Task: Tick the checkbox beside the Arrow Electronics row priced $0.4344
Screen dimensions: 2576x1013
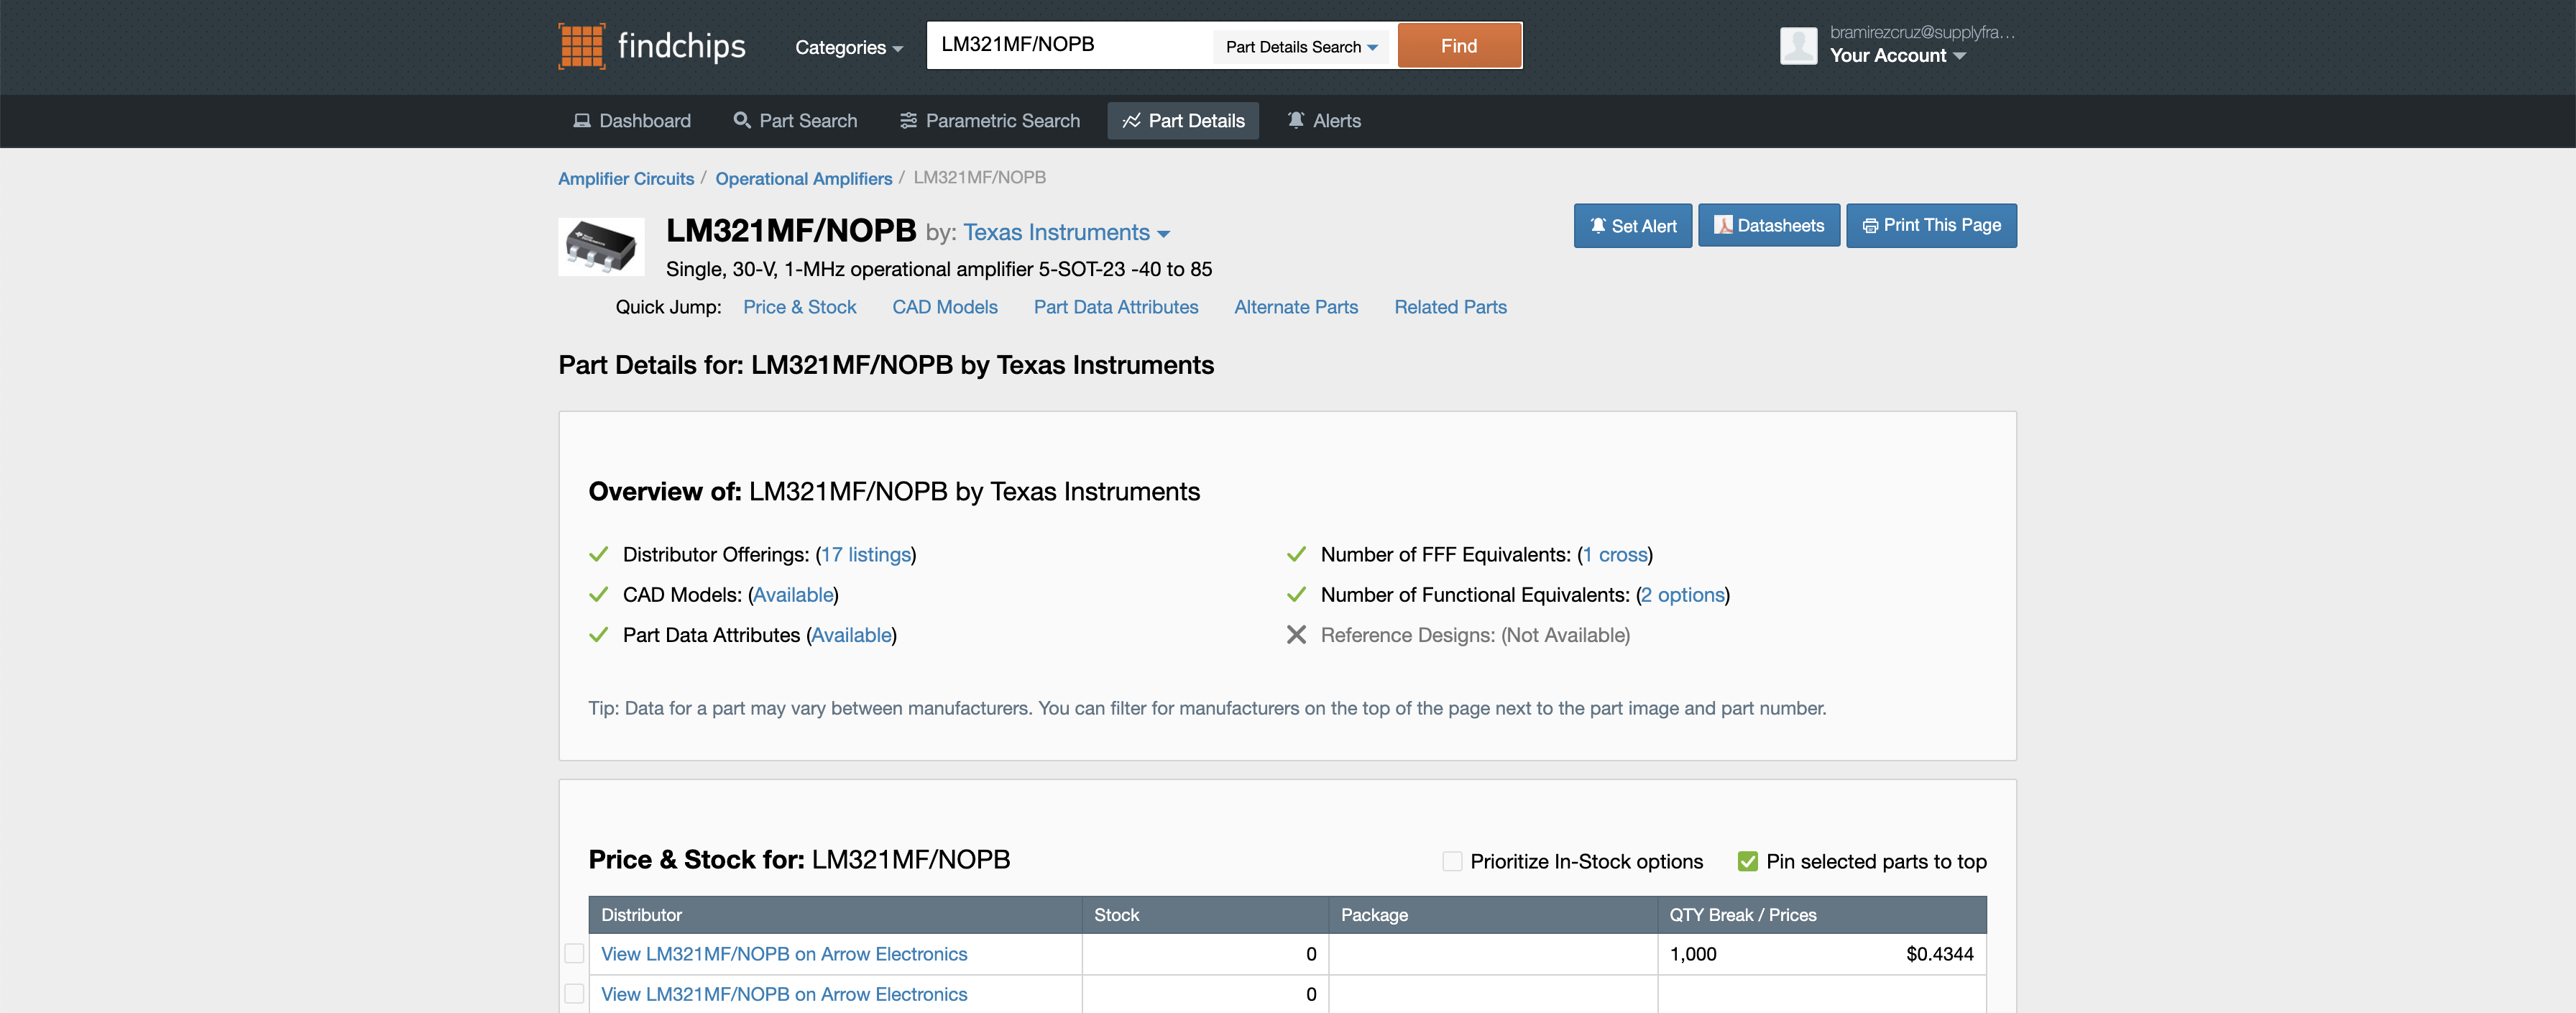Action: 574,953
